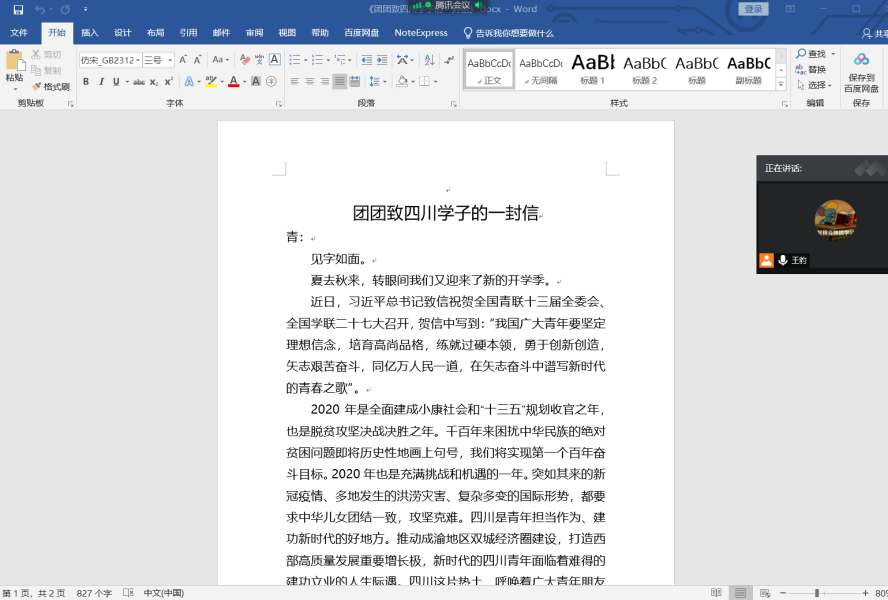Center the paragraph text
Viewport: 888px width, 600px height.
point(310,82)
